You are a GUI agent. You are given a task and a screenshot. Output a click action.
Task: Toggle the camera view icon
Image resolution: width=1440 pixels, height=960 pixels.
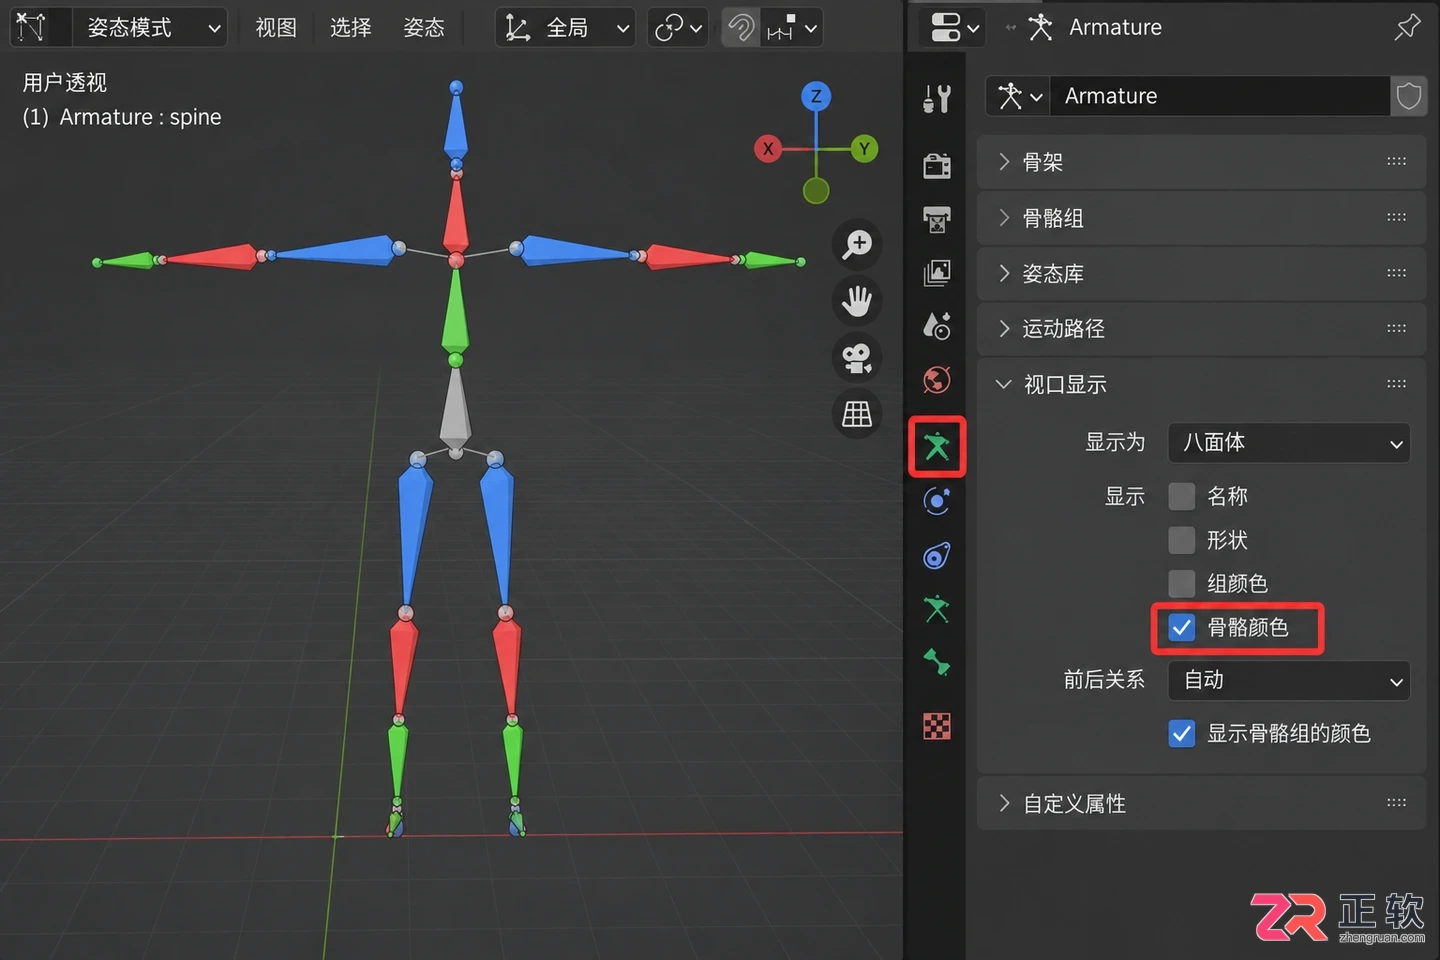point(857,357)
